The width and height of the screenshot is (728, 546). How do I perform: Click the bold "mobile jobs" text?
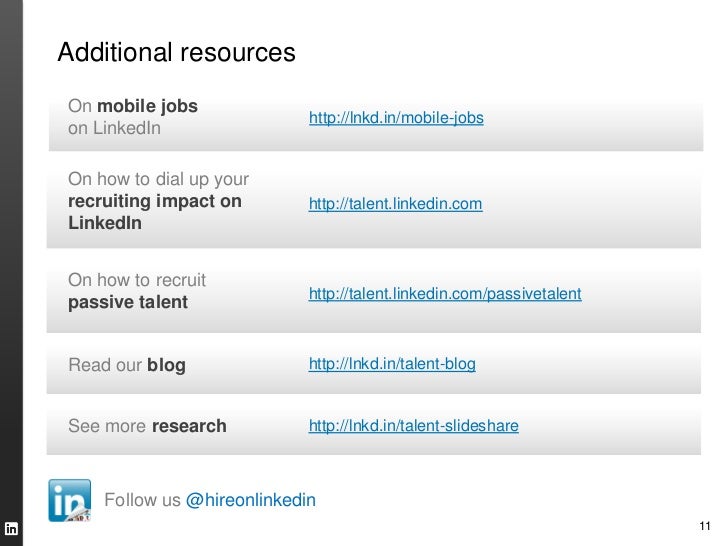[x=148, y=106]
